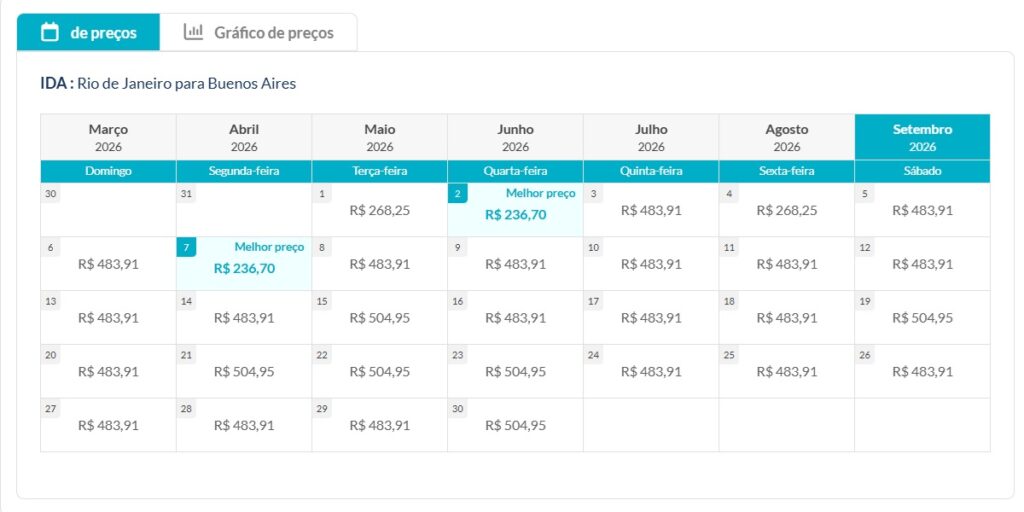Image resolution: width=1024 pixels, height=512 pixels.
Task: Click day 26 priced R$ 483,91
Action: coord(922,371)
